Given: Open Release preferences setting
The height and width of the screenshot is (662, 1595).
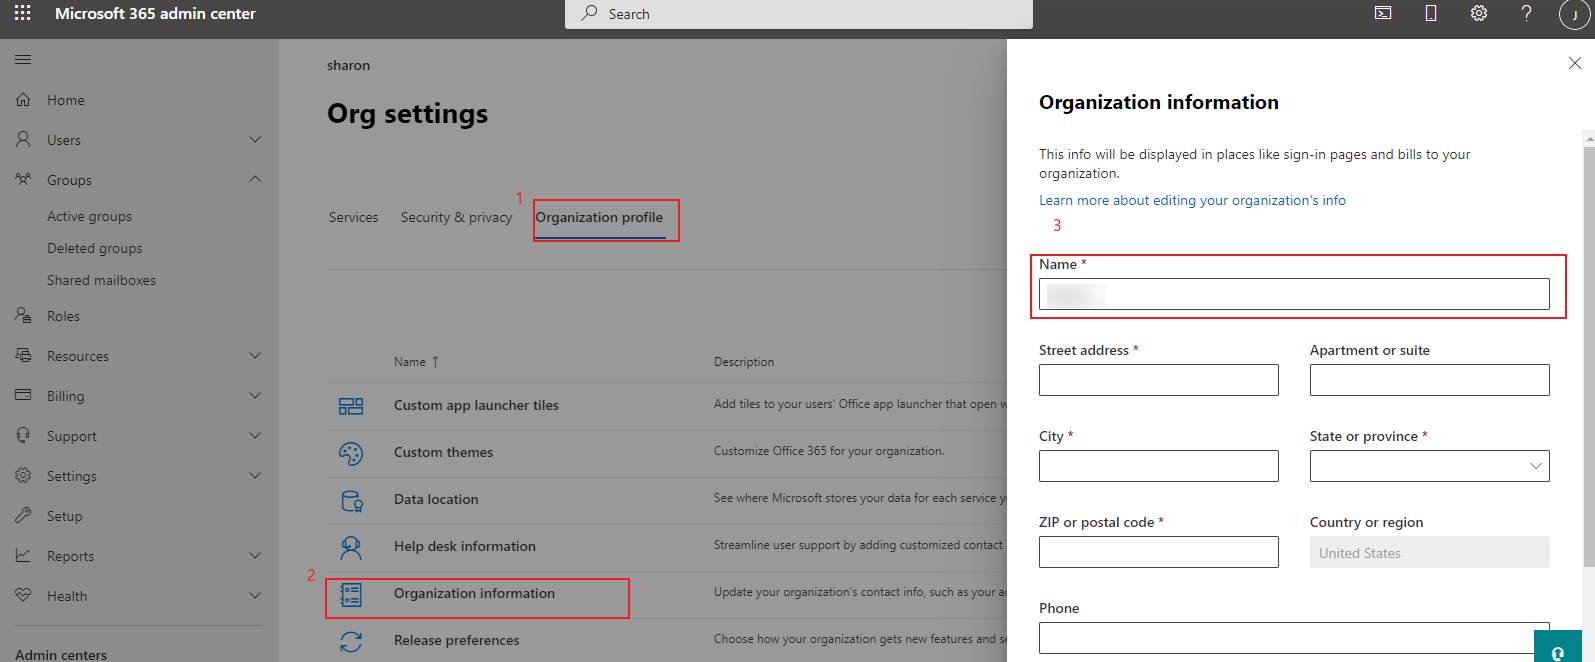Looking at the screenshot, I should click(457, 640).
